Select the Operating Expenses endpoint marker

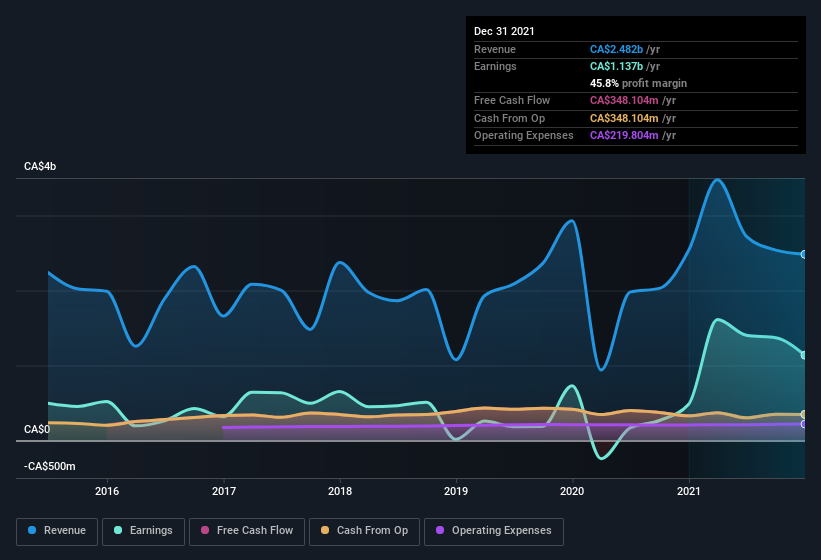804,424
